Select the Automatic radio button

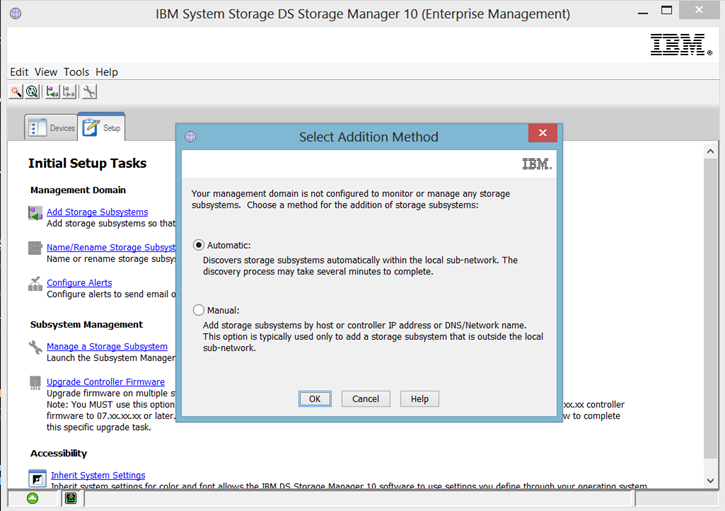point(198,245)
